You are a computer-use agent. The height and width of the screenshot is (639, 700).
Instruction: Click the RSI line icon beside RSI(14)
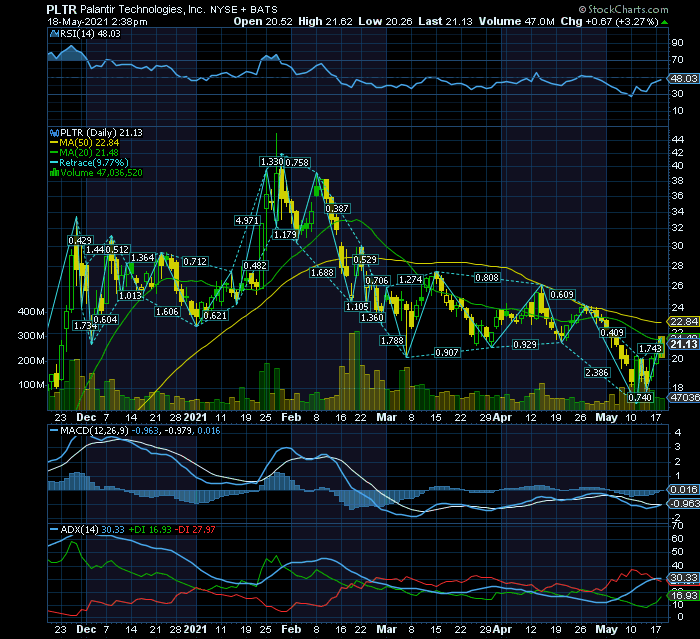[x=54, y=34]
